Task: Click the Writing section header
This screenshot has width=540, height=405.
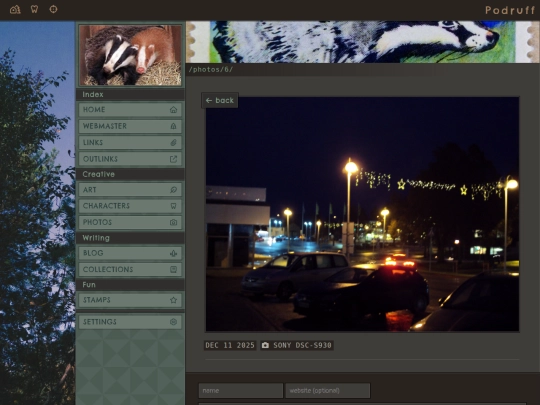Action: 130,238
